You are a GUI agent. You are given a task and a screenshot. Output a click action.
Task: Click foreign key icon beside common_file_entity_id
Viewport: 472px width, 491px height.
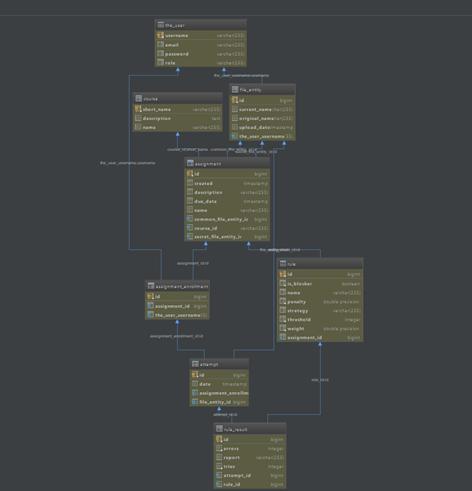click(190, 219)
